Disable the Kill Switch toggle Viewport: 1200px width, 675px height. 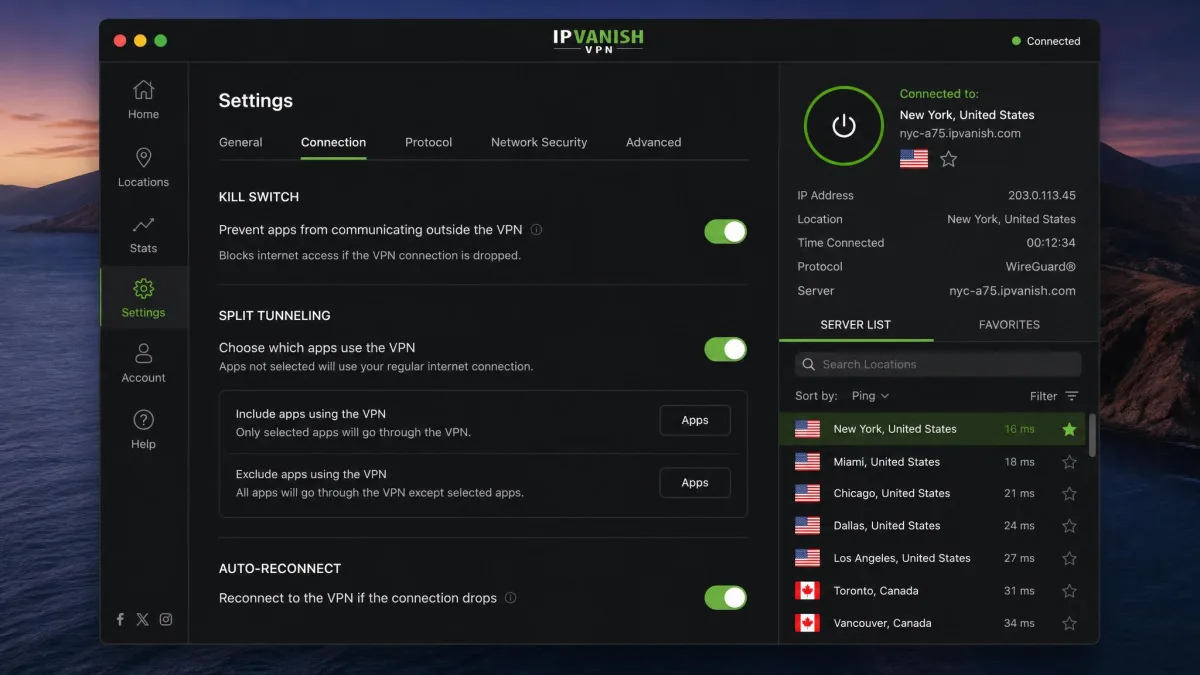coord(725,232)
